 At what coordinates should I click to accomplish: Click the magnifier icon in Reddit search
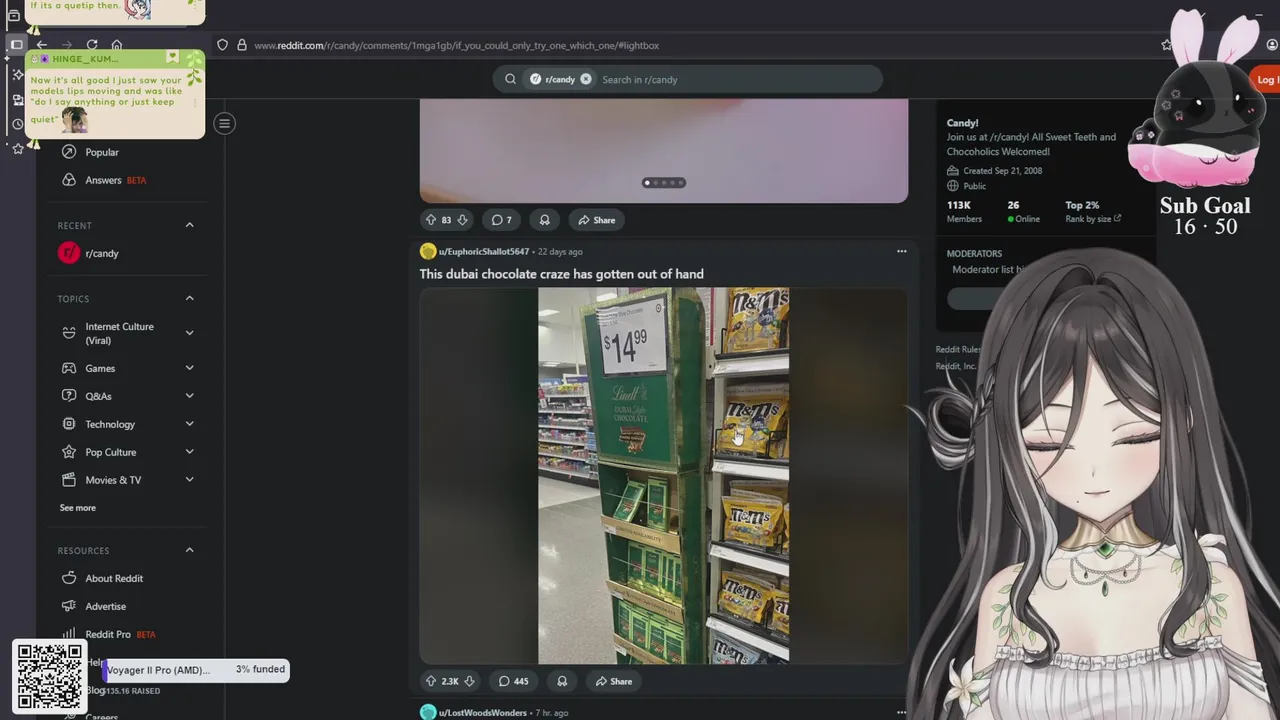510,79
